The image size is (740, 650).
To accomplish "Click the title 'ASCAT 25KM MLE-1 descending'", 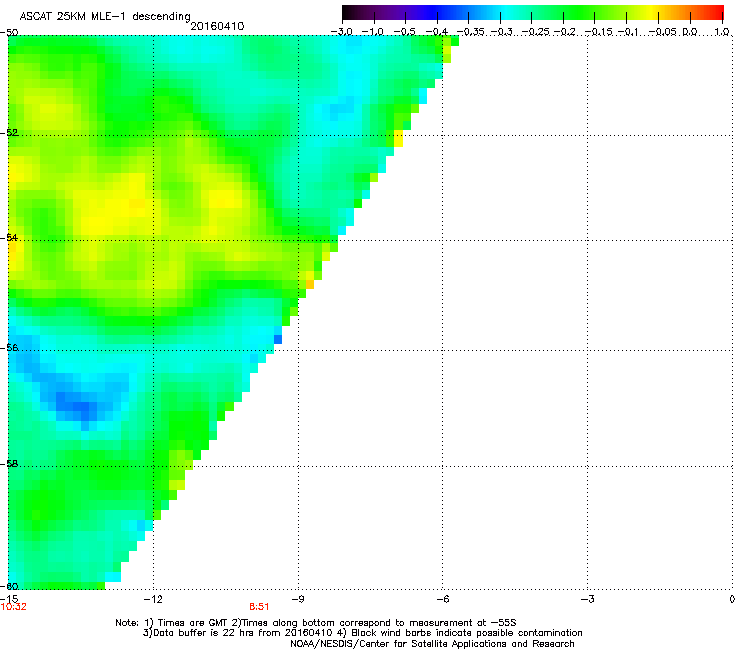I will (105, 17).
